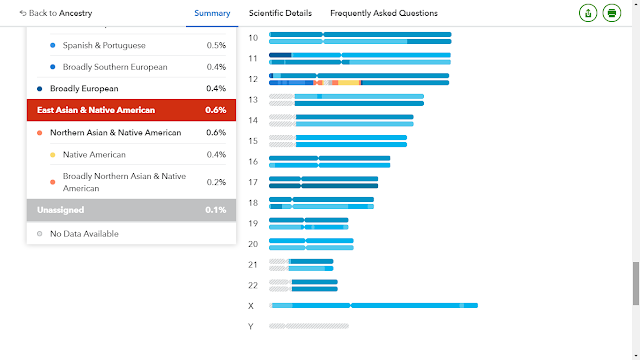The width and height of the screenshot is (640, 360).
Task: Click the Broadly Northern Asian & Native American row
Action: (138, 182)
